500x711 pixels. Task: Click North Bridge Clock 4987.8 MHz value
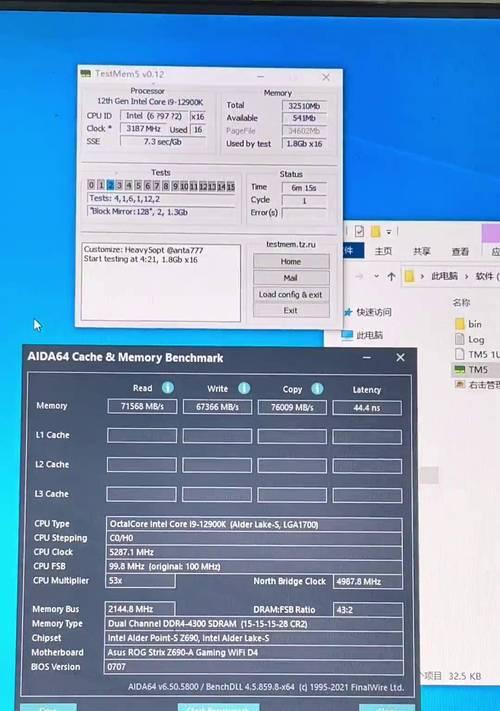click(x=368, y=581)
